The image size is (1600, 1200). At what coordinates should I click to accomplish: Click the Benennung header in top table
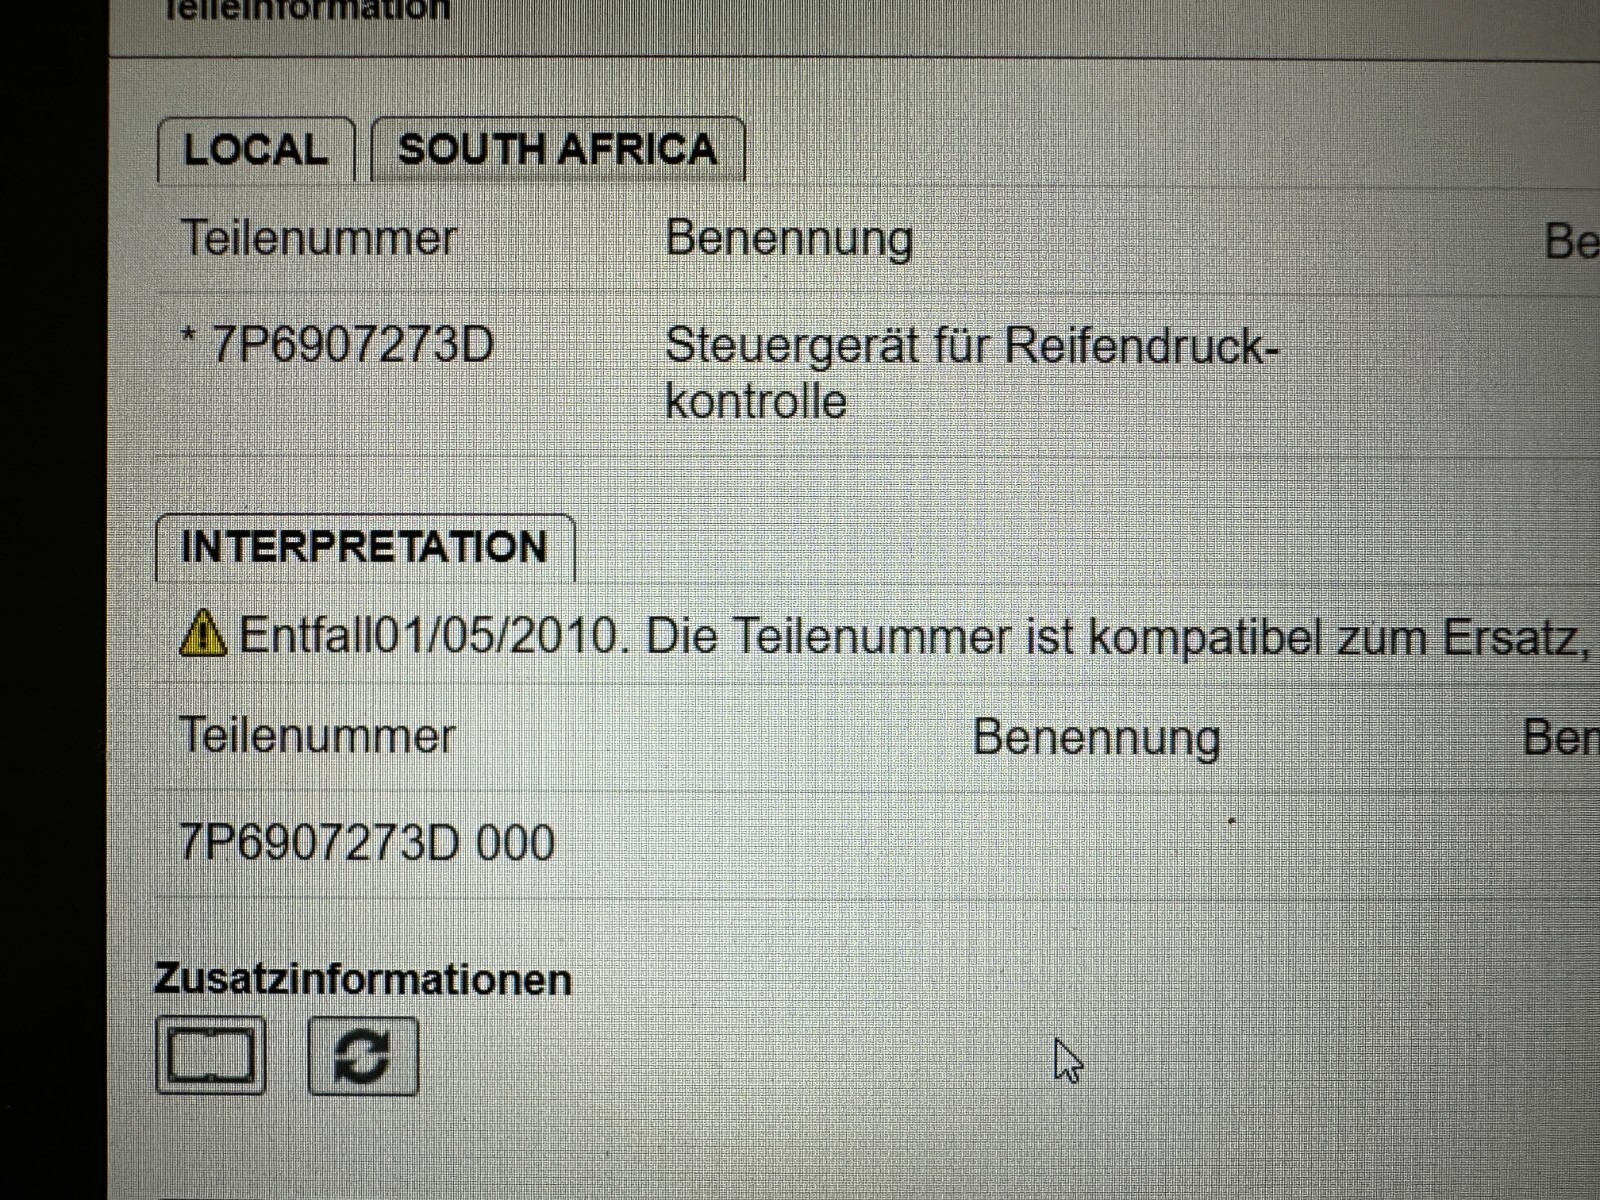pos(789,239)
